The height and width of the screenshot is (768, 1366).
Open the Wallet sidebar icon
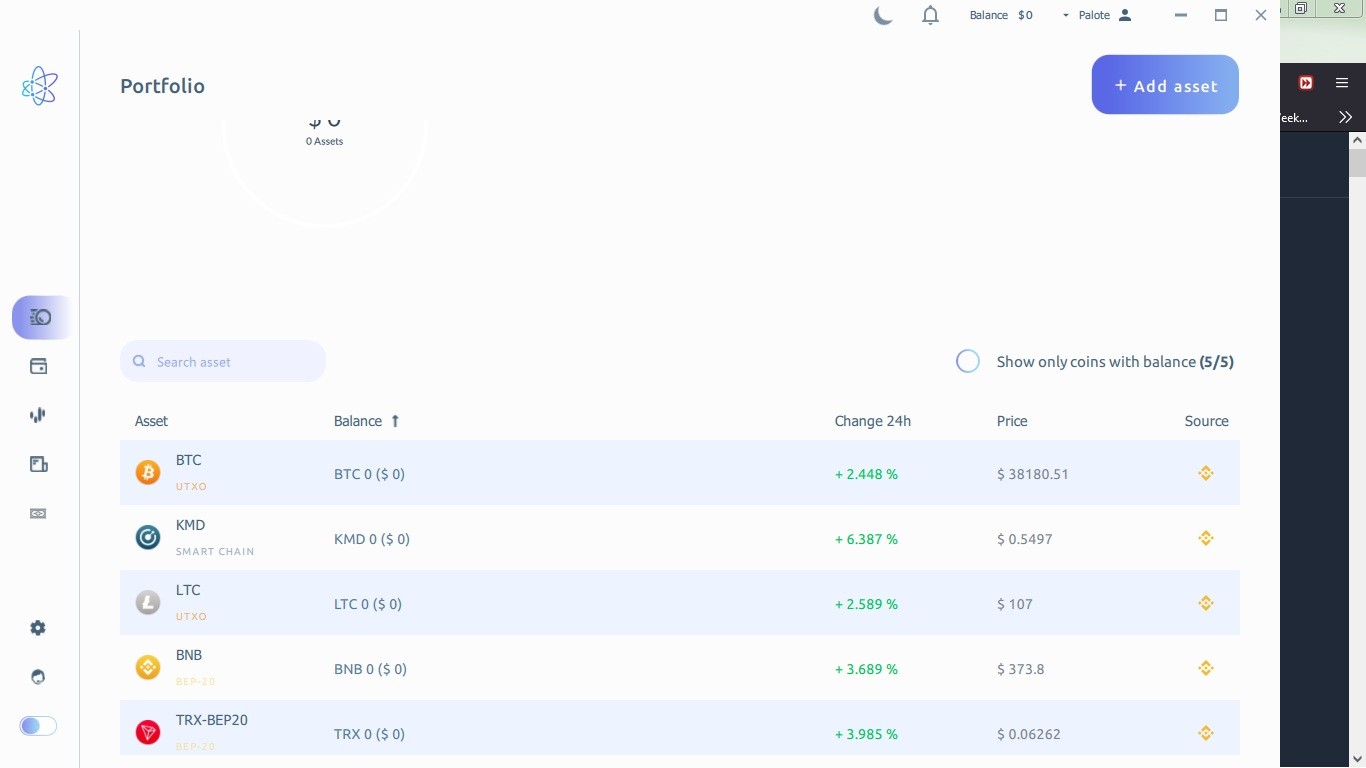(38, 366)
